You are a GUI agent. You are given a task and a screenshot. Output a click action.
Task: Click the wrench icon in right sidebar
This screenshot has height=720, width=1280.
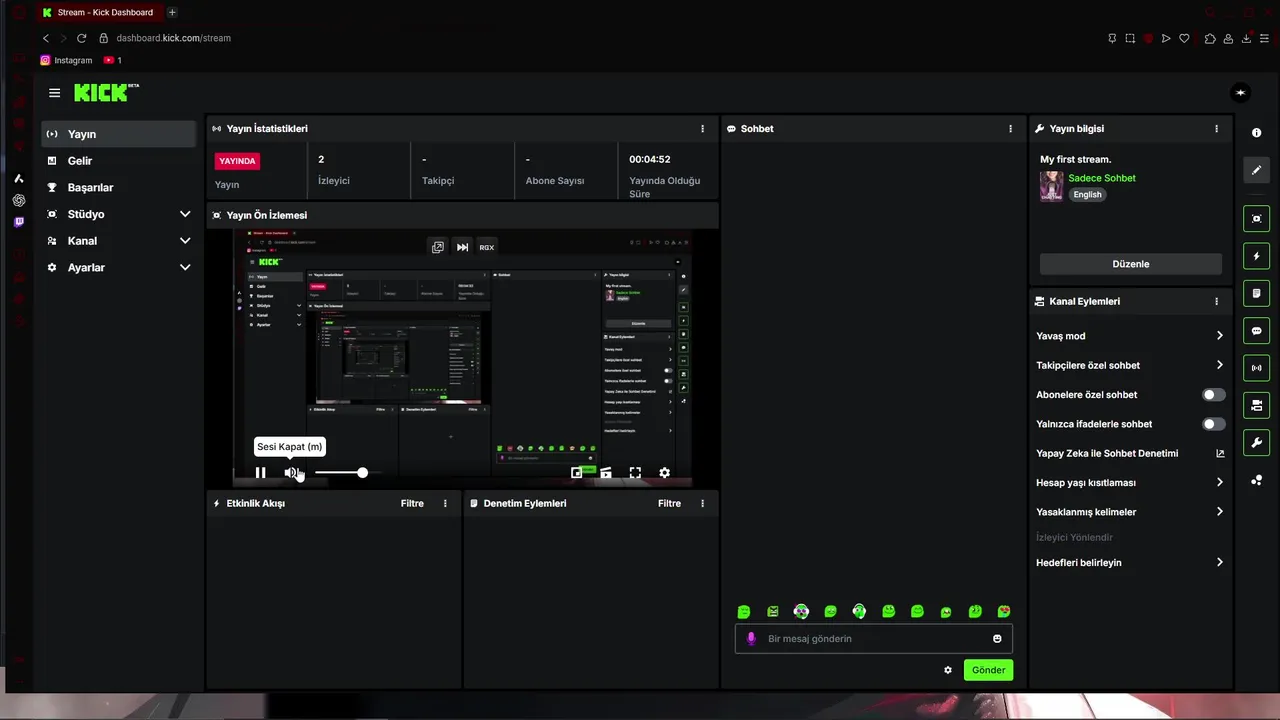(1257, 443)
